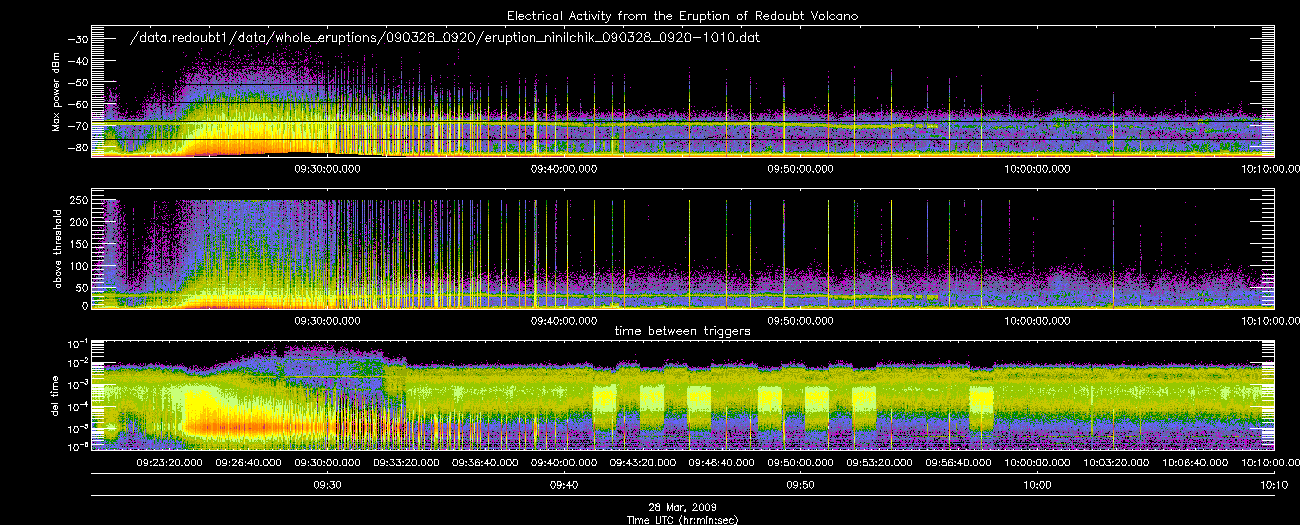Click the '09:43:20.000' tick label
Screen dimensions: 1300x525
point(642,463)
